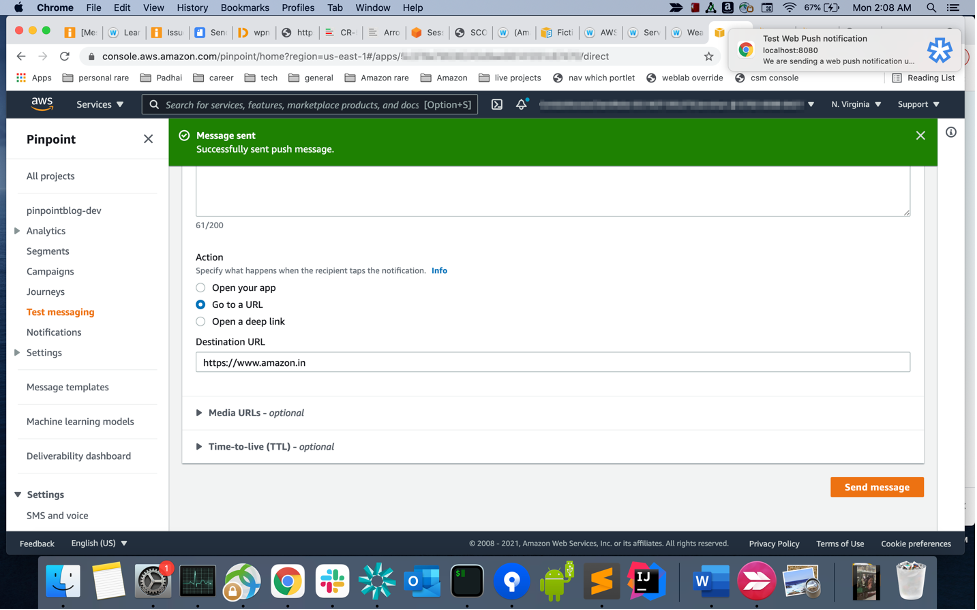977x610 pixels.
Task: Open AWS CloudShell terminal icon
Action: (x=497, y=104)
